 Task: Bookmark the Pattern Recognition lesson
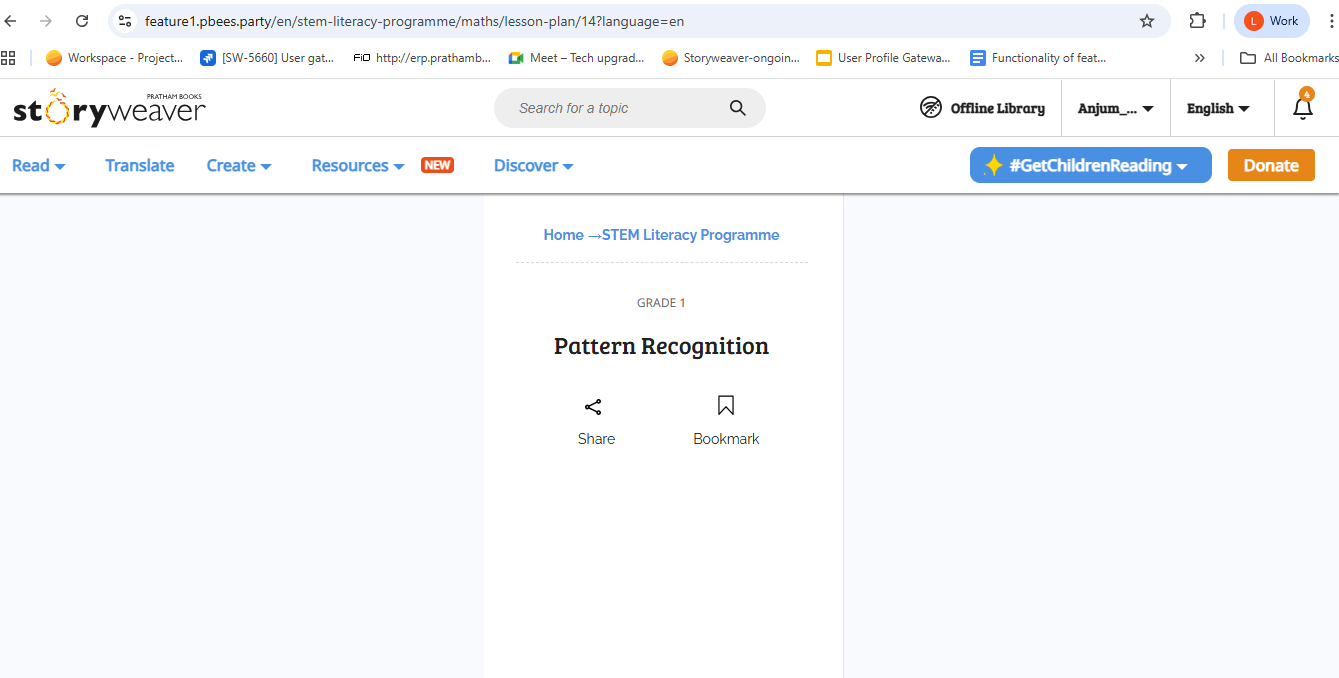click(726, 406)
